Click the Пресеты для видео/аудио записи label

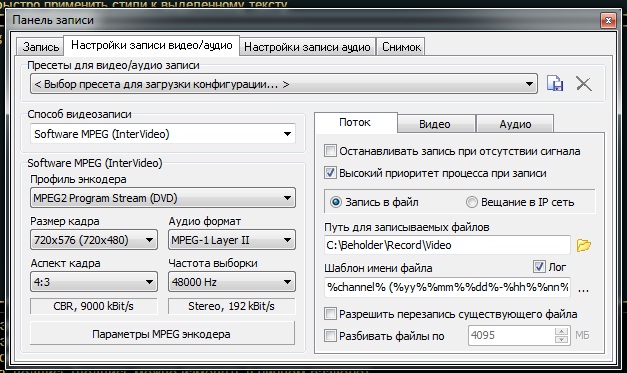(x=113, y=65)
